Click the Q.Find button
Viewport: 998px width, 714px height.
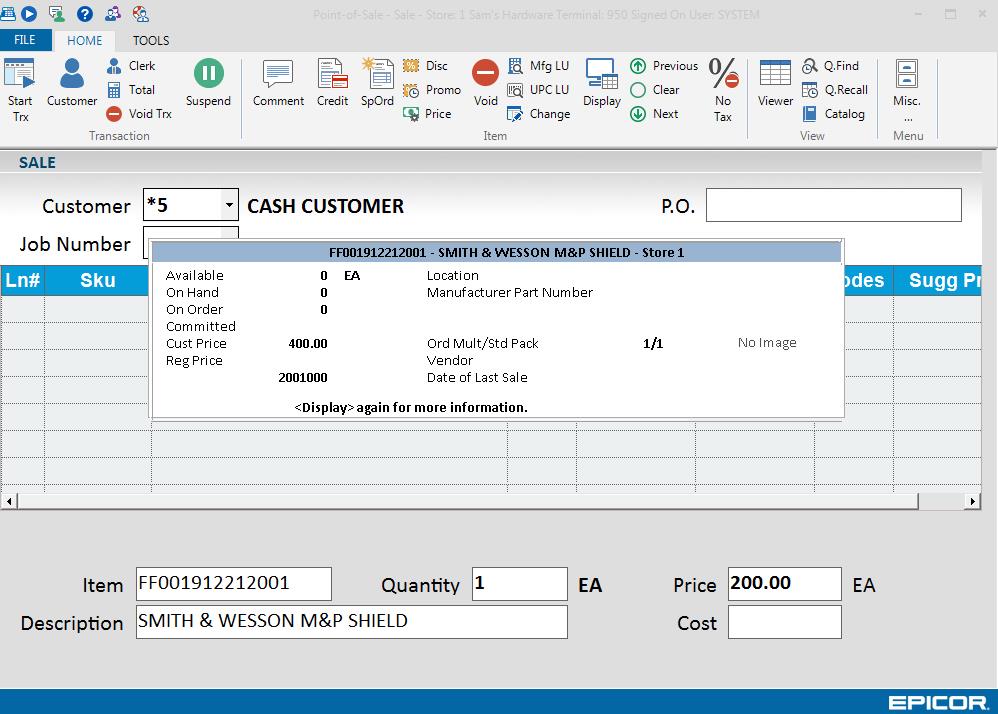[x=831, y=66]
